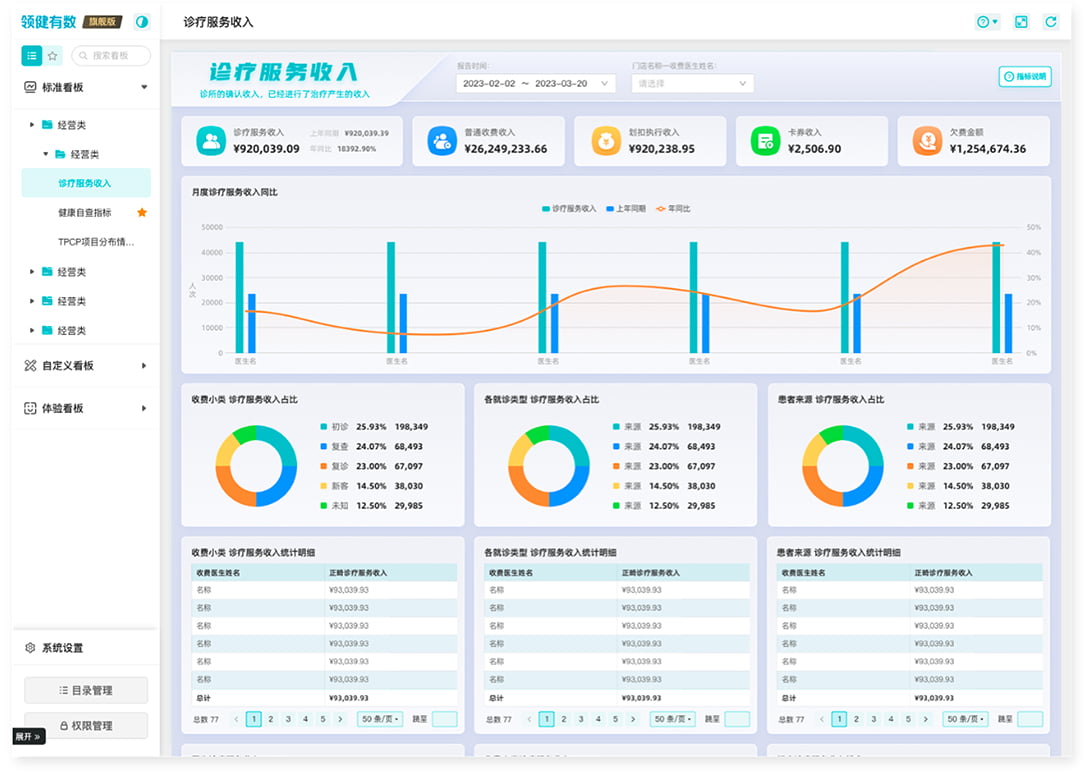1087x778 pixels.
Task: Open the 门店名称 请选择 dropdown
Action: (x=692, y=84)
